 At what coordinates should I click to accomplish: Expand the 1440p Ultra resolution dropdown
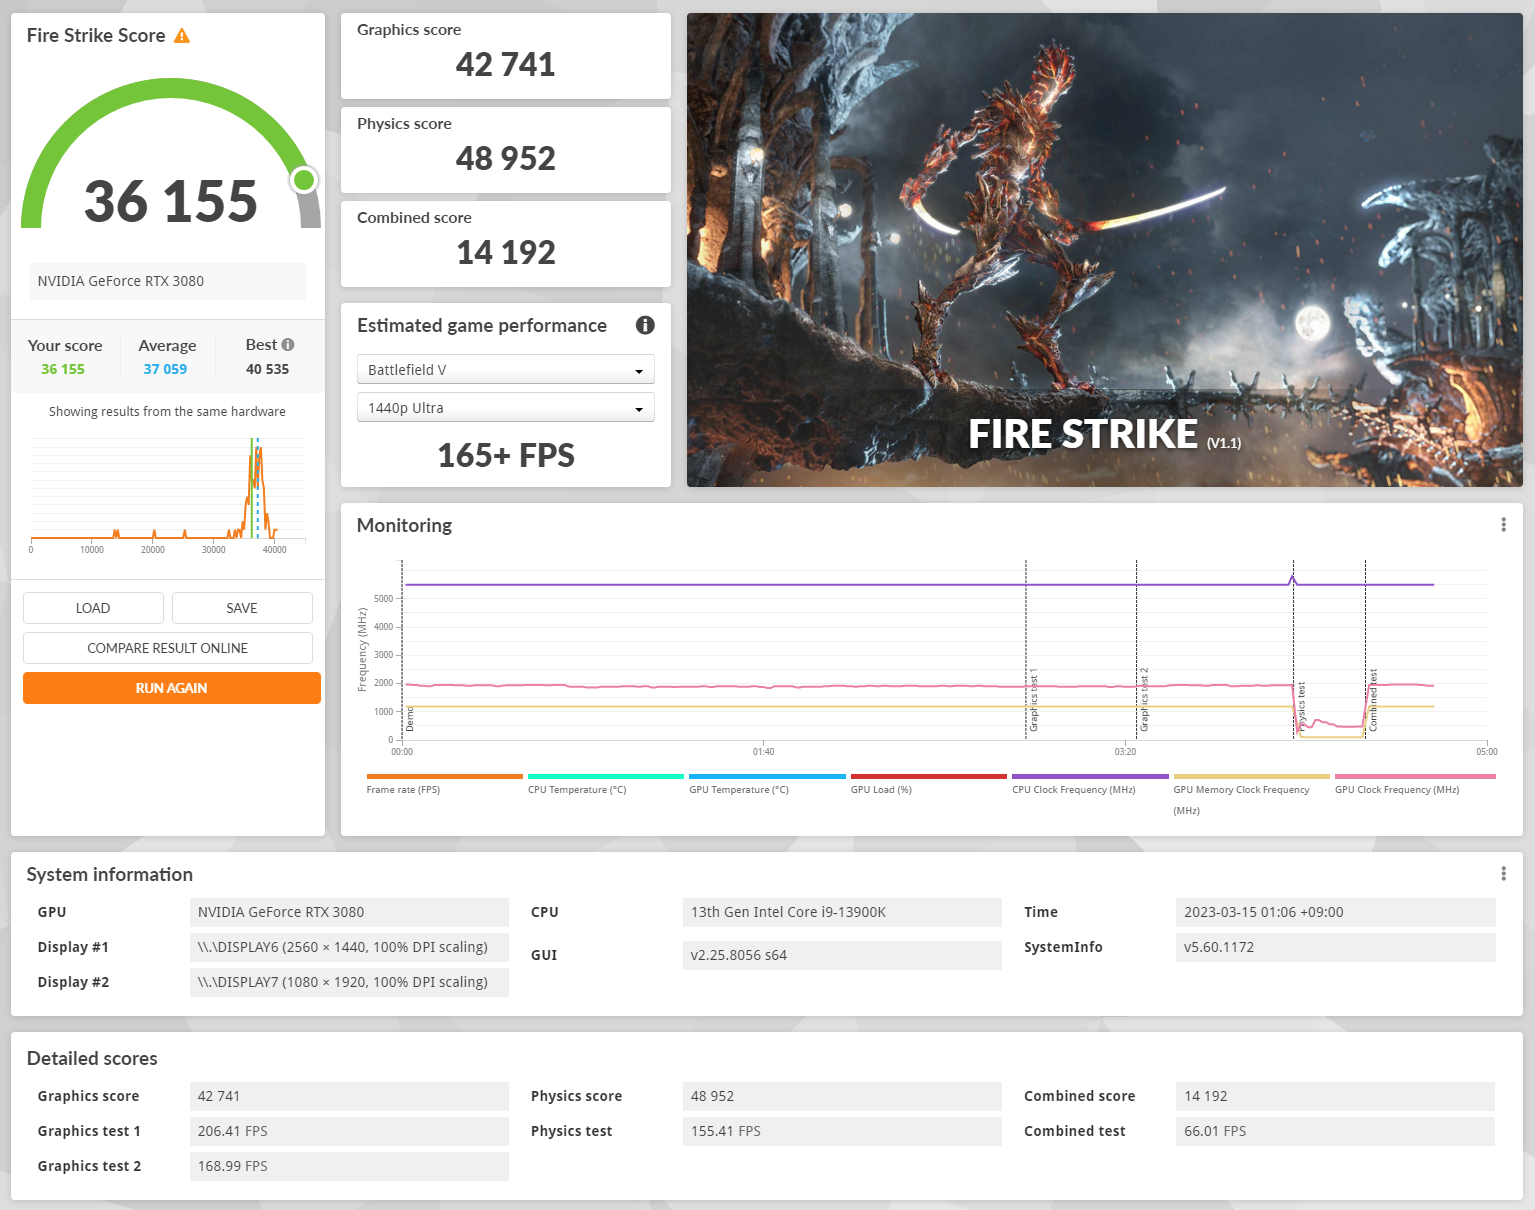[x=506, y=407]
